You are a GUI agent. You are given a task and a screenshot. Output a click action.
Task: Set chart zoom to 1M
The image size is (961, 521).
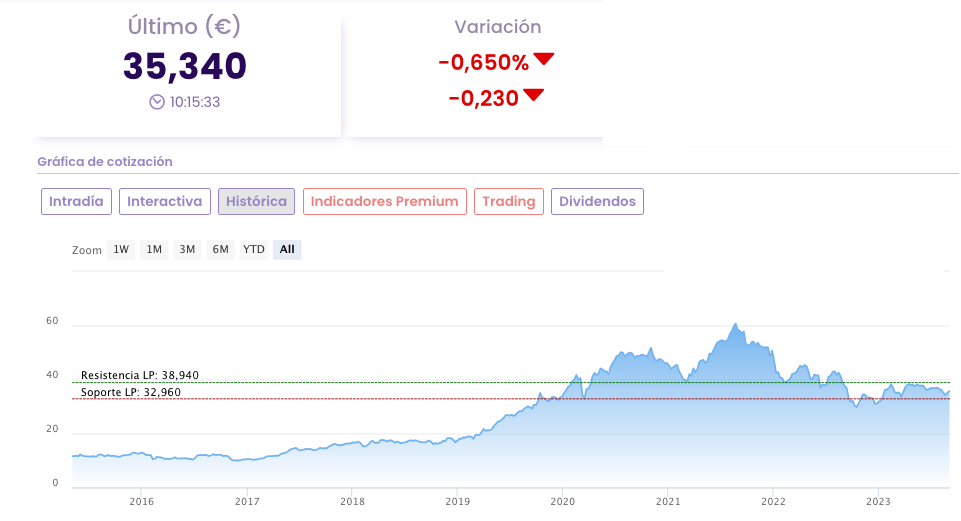tap(154, 249)
